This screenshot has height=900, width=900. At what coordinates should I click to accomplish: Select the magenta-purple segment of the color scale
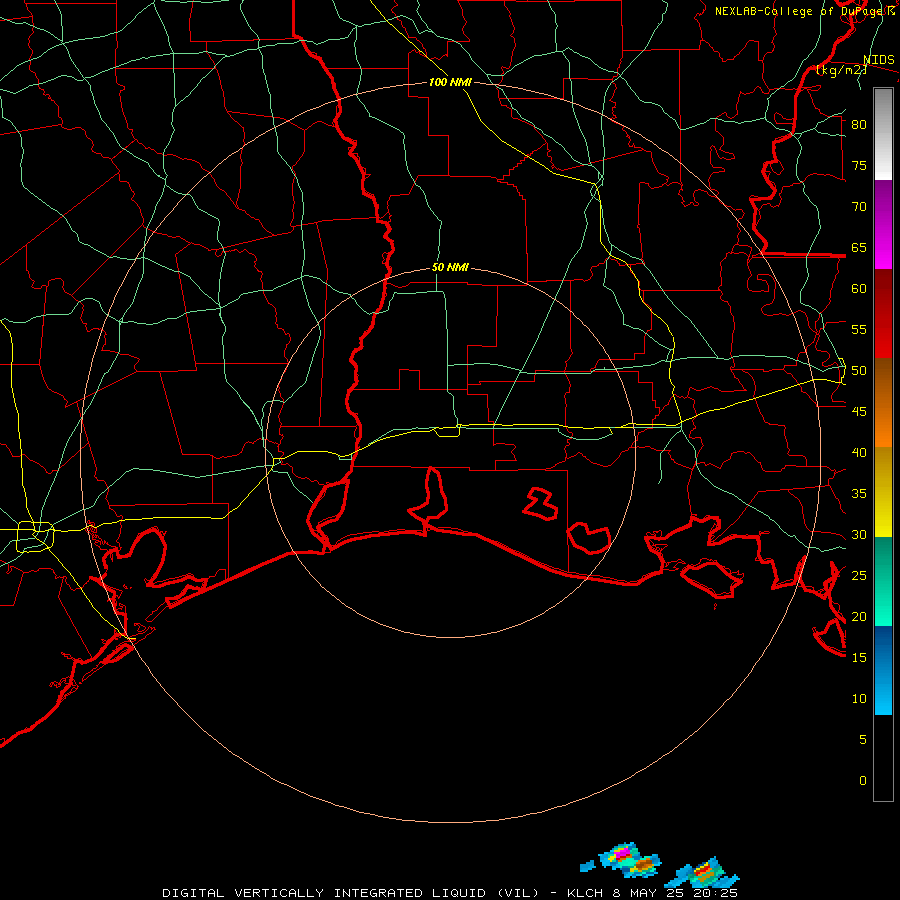[x=883, y=224]
